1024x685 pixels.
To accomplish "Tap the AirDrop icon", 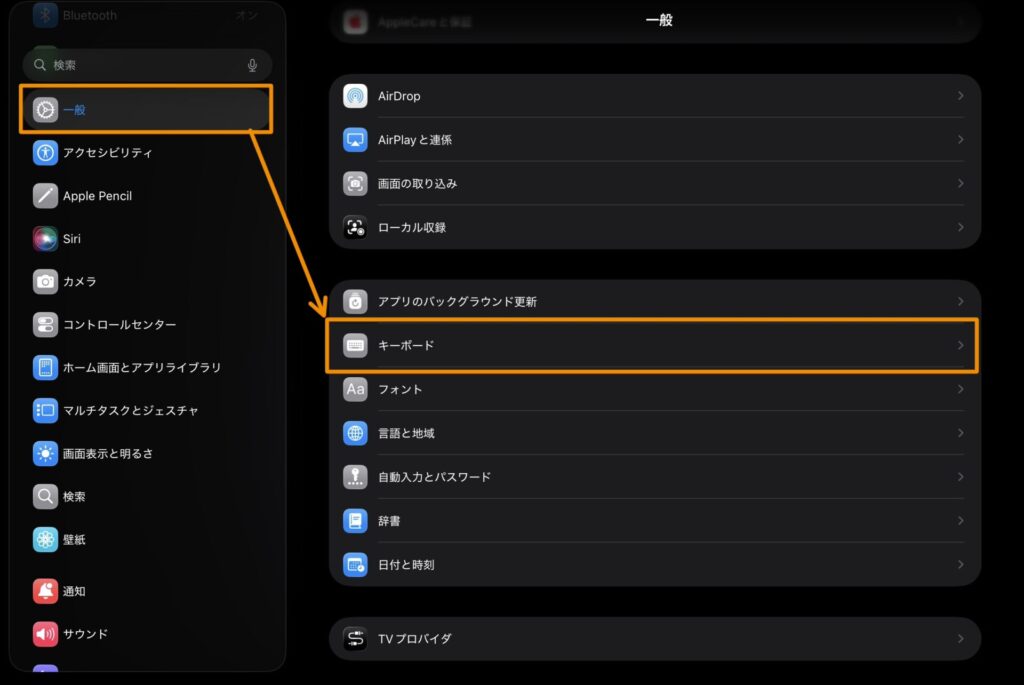I will 355,96.
